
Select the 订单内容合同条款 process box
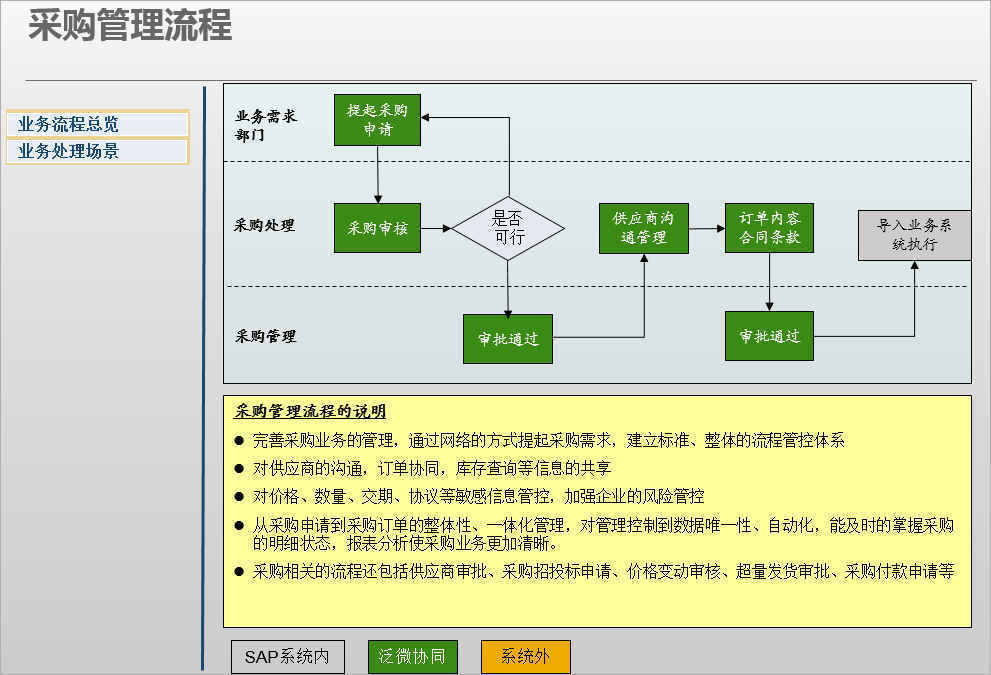769,228
